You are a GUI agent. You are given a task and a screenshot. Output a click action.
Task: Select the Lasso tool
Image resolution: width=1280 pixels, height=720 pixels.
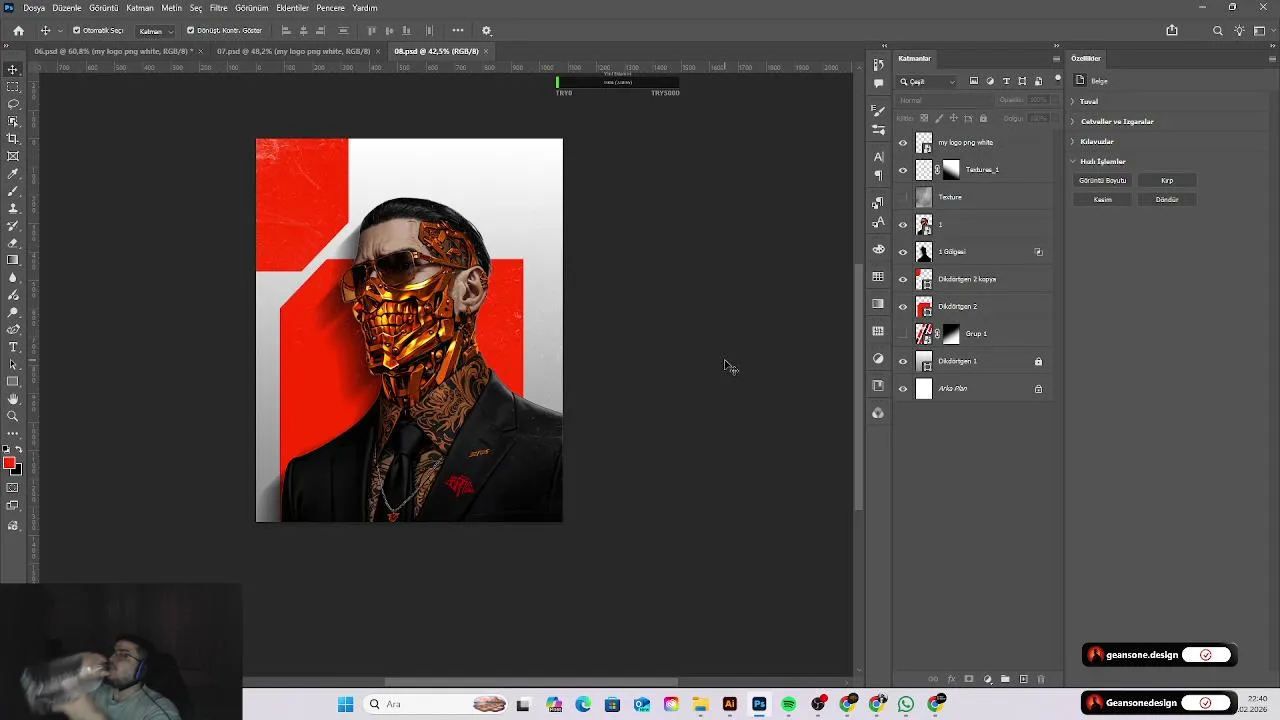pos(13,104)
